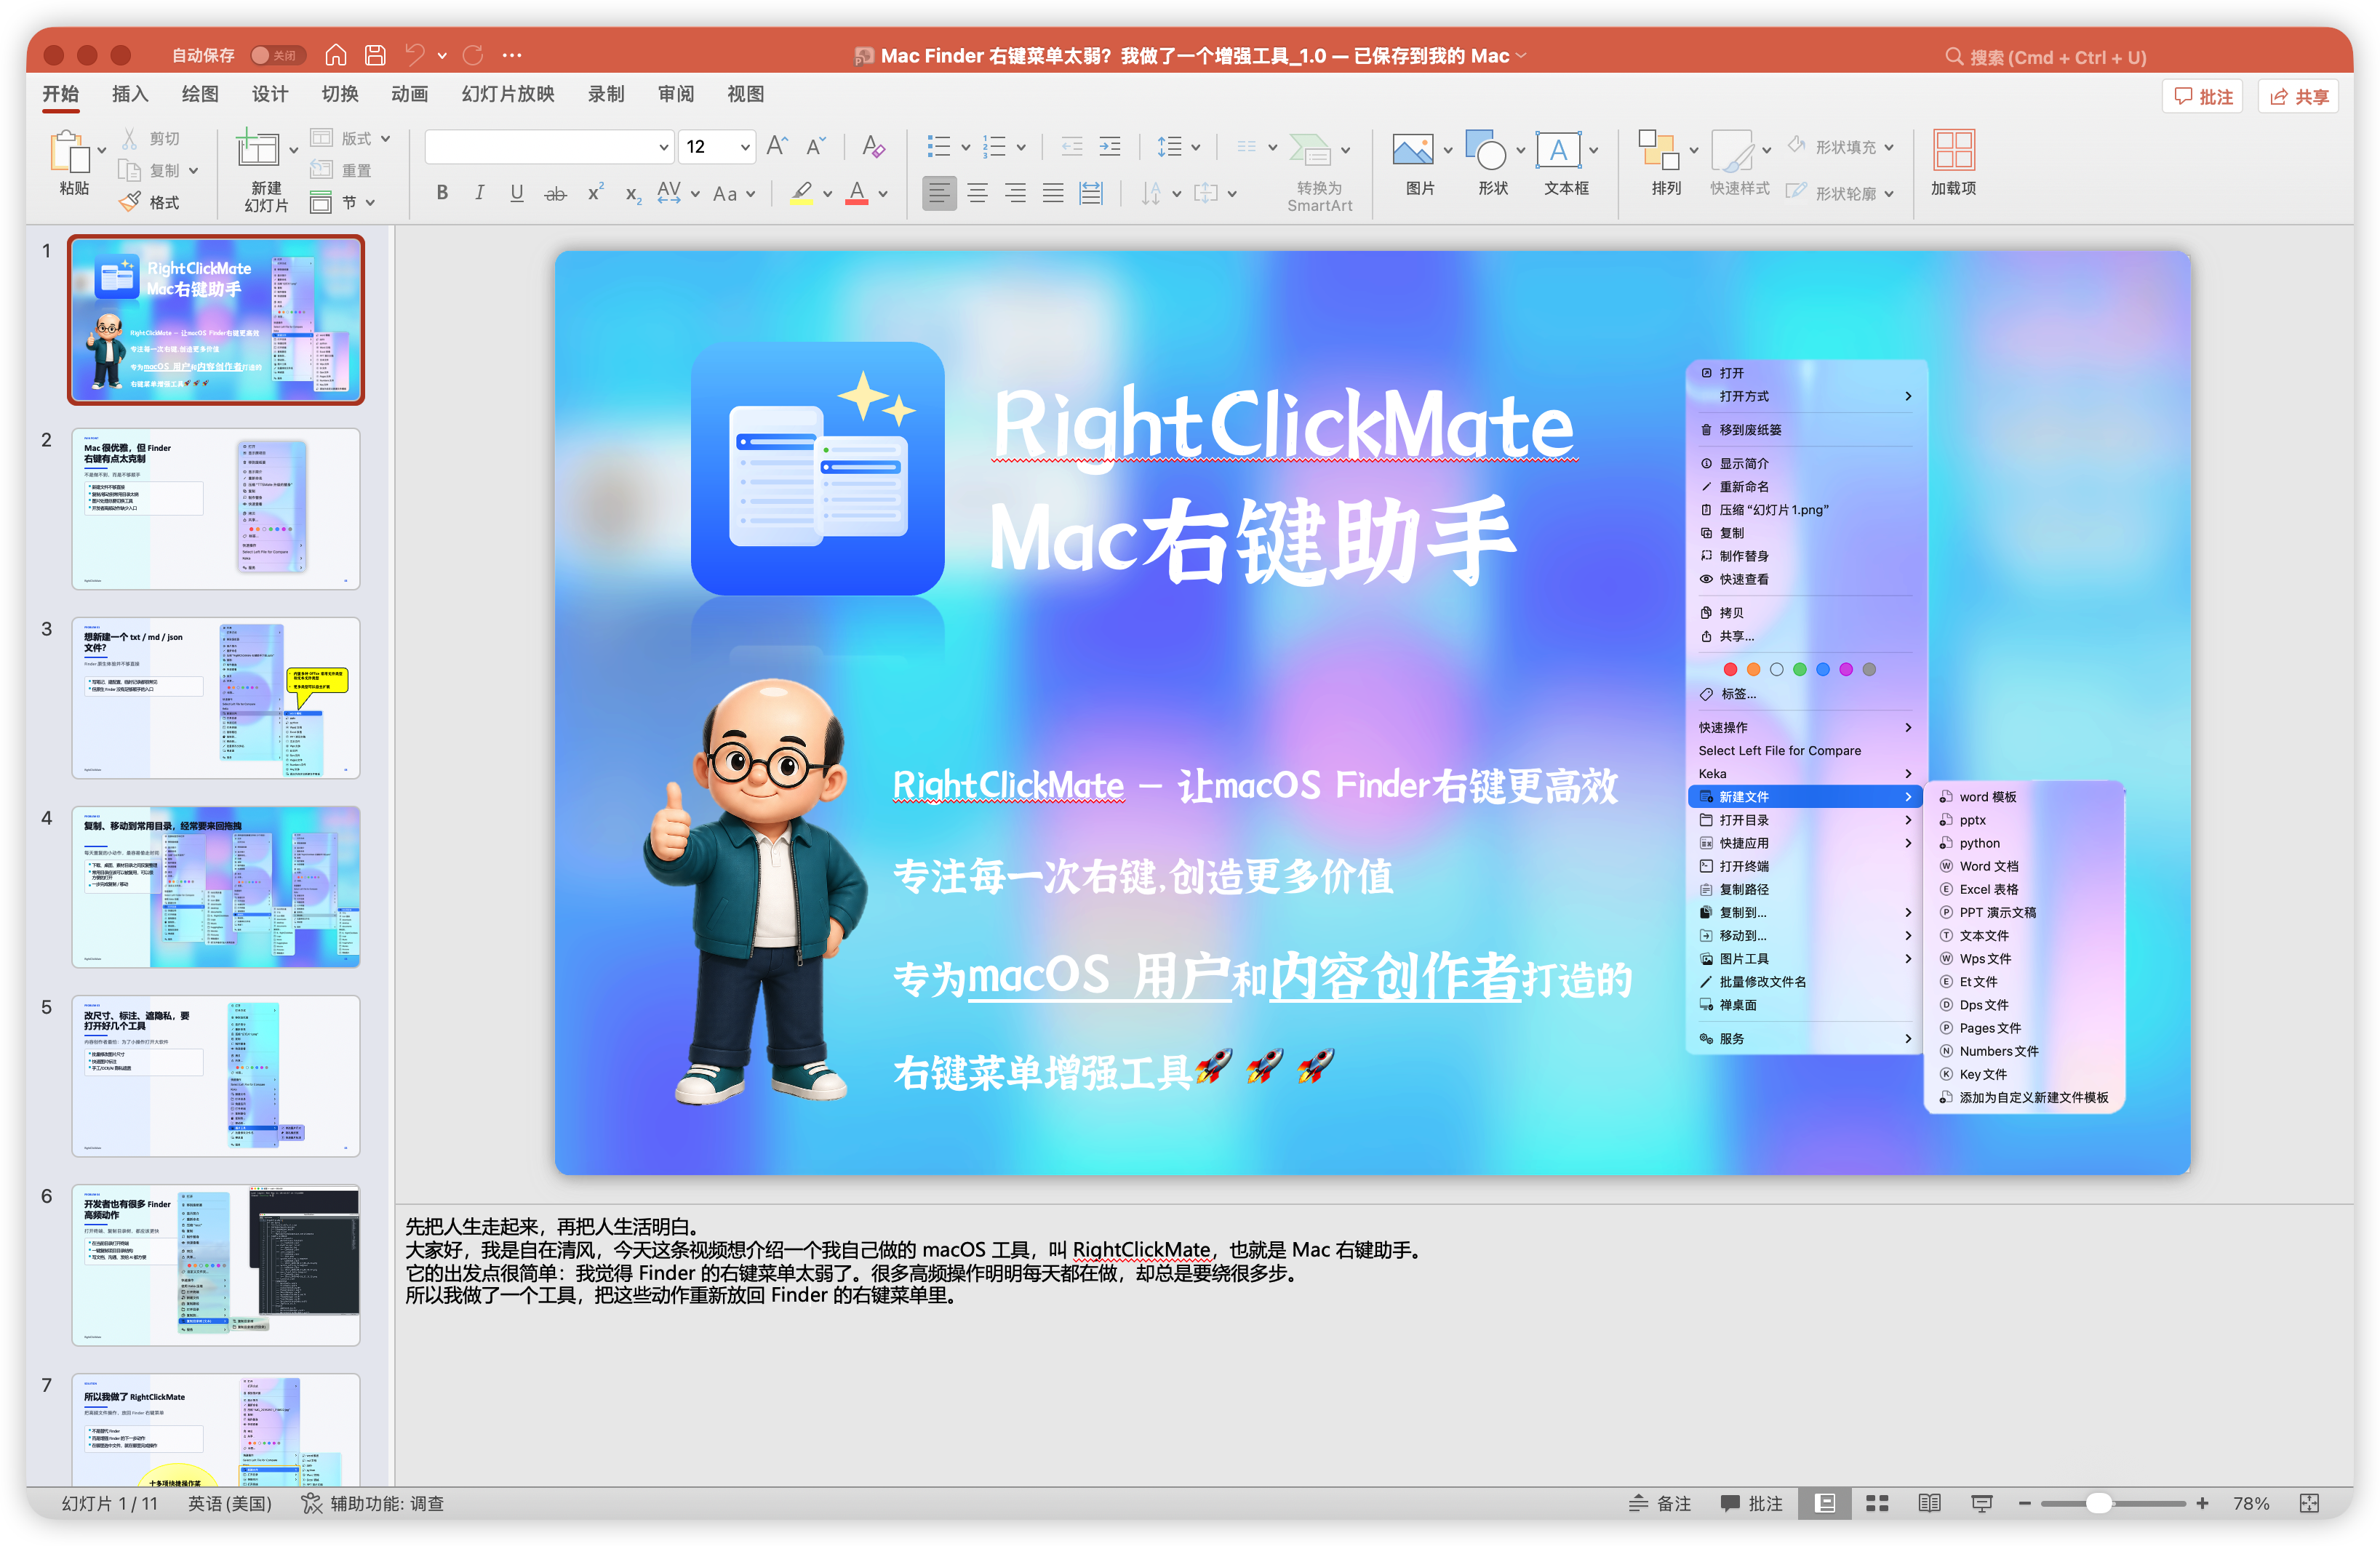
Task: Justify the paragraph text
Action: [x=1053, y=193]
